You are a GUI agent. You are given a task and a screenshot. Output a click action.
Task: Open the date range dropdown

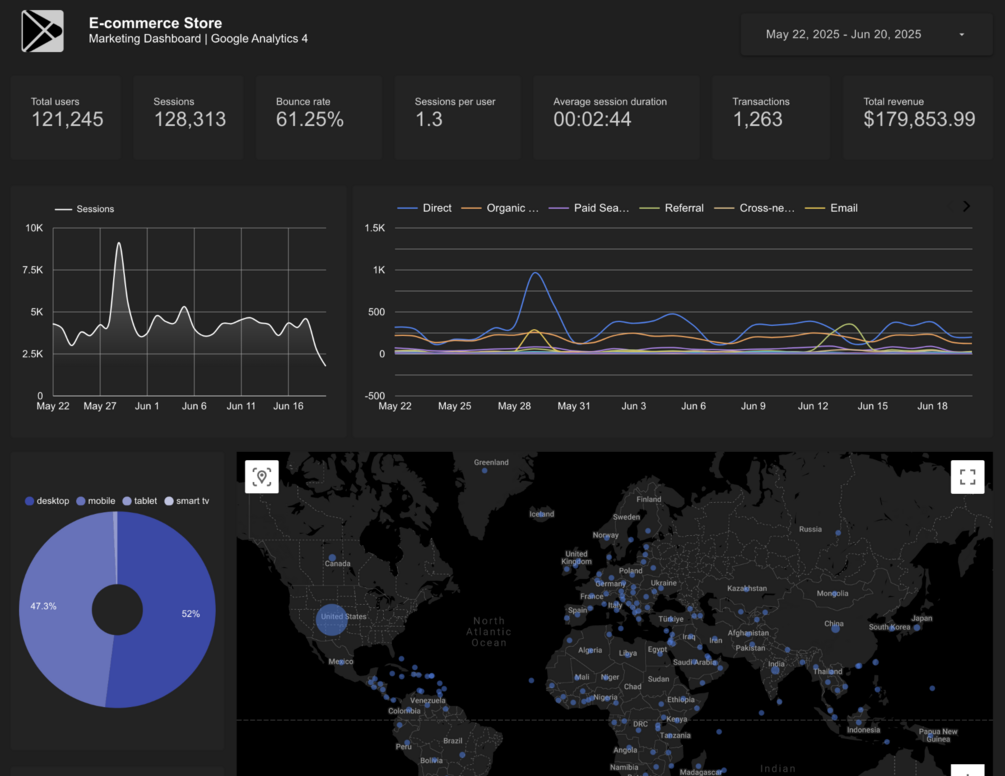coord(866,32)
